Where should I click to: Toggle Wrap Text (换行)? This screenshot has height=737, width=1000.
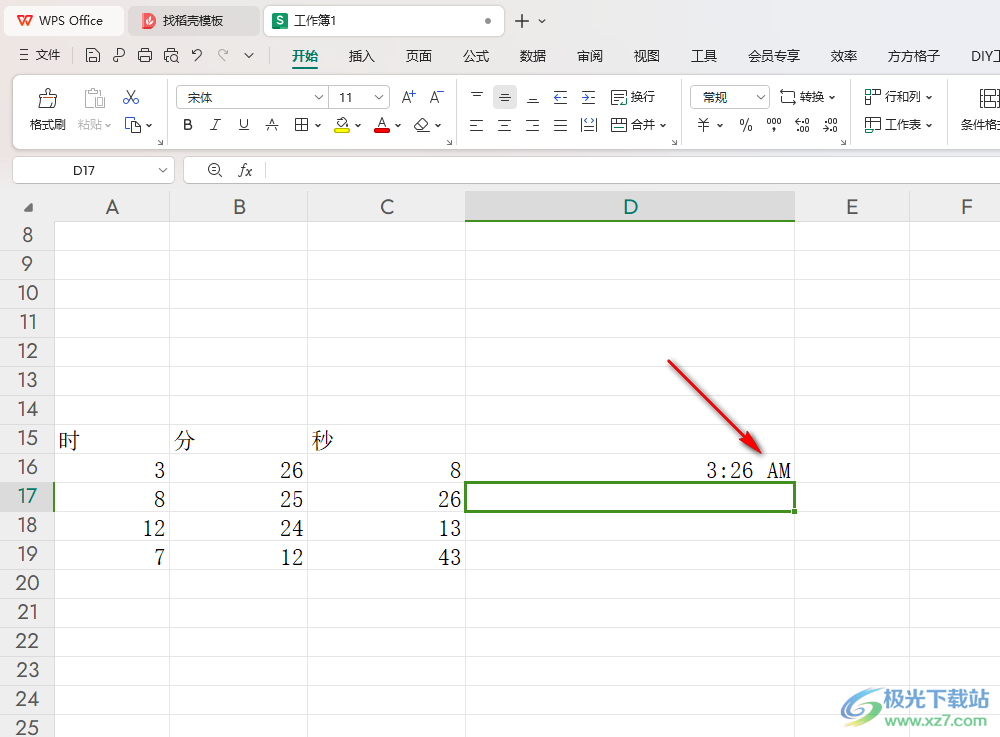[x=633, y=97]
